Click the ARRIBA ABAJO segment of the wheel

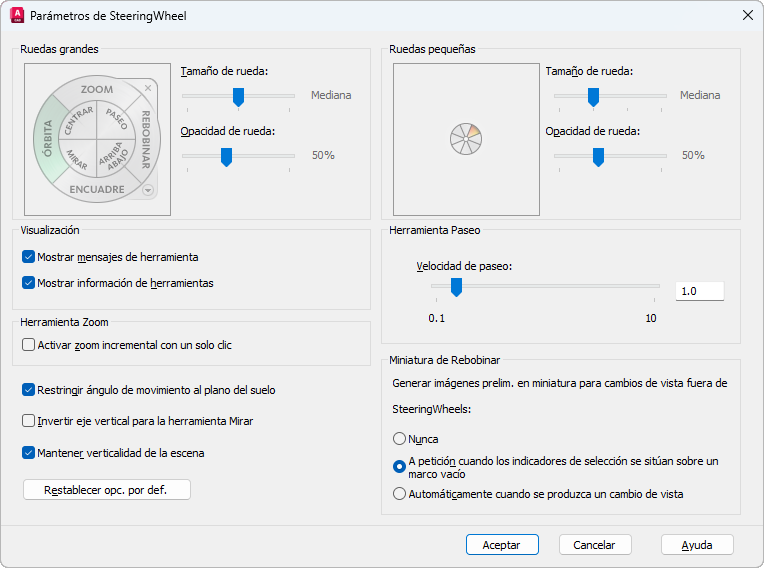point(115,158)
